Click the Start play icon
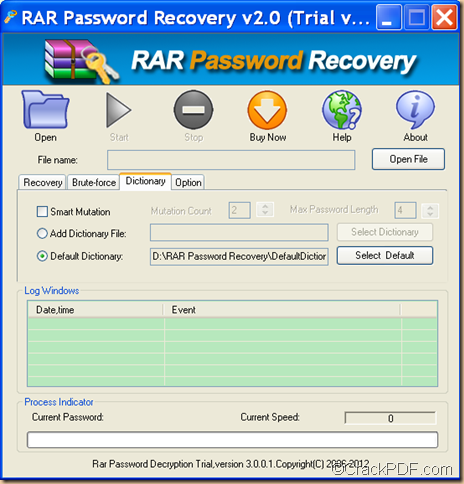464x484 pixels. click(x=118, y=110)
